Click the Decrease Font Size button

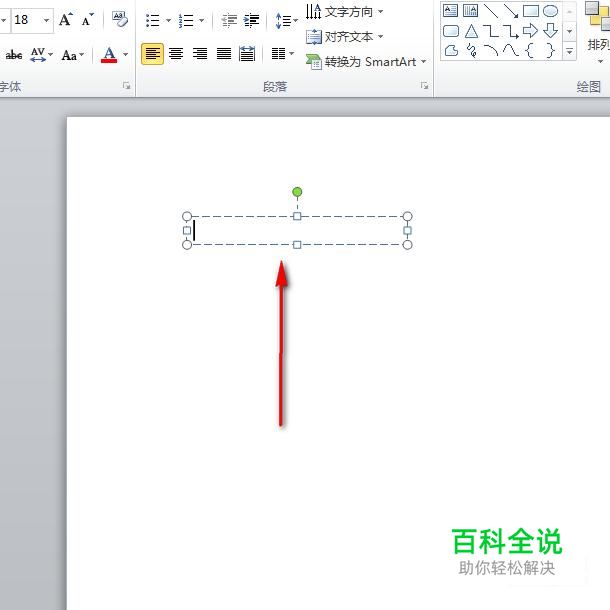pos(87,19)
